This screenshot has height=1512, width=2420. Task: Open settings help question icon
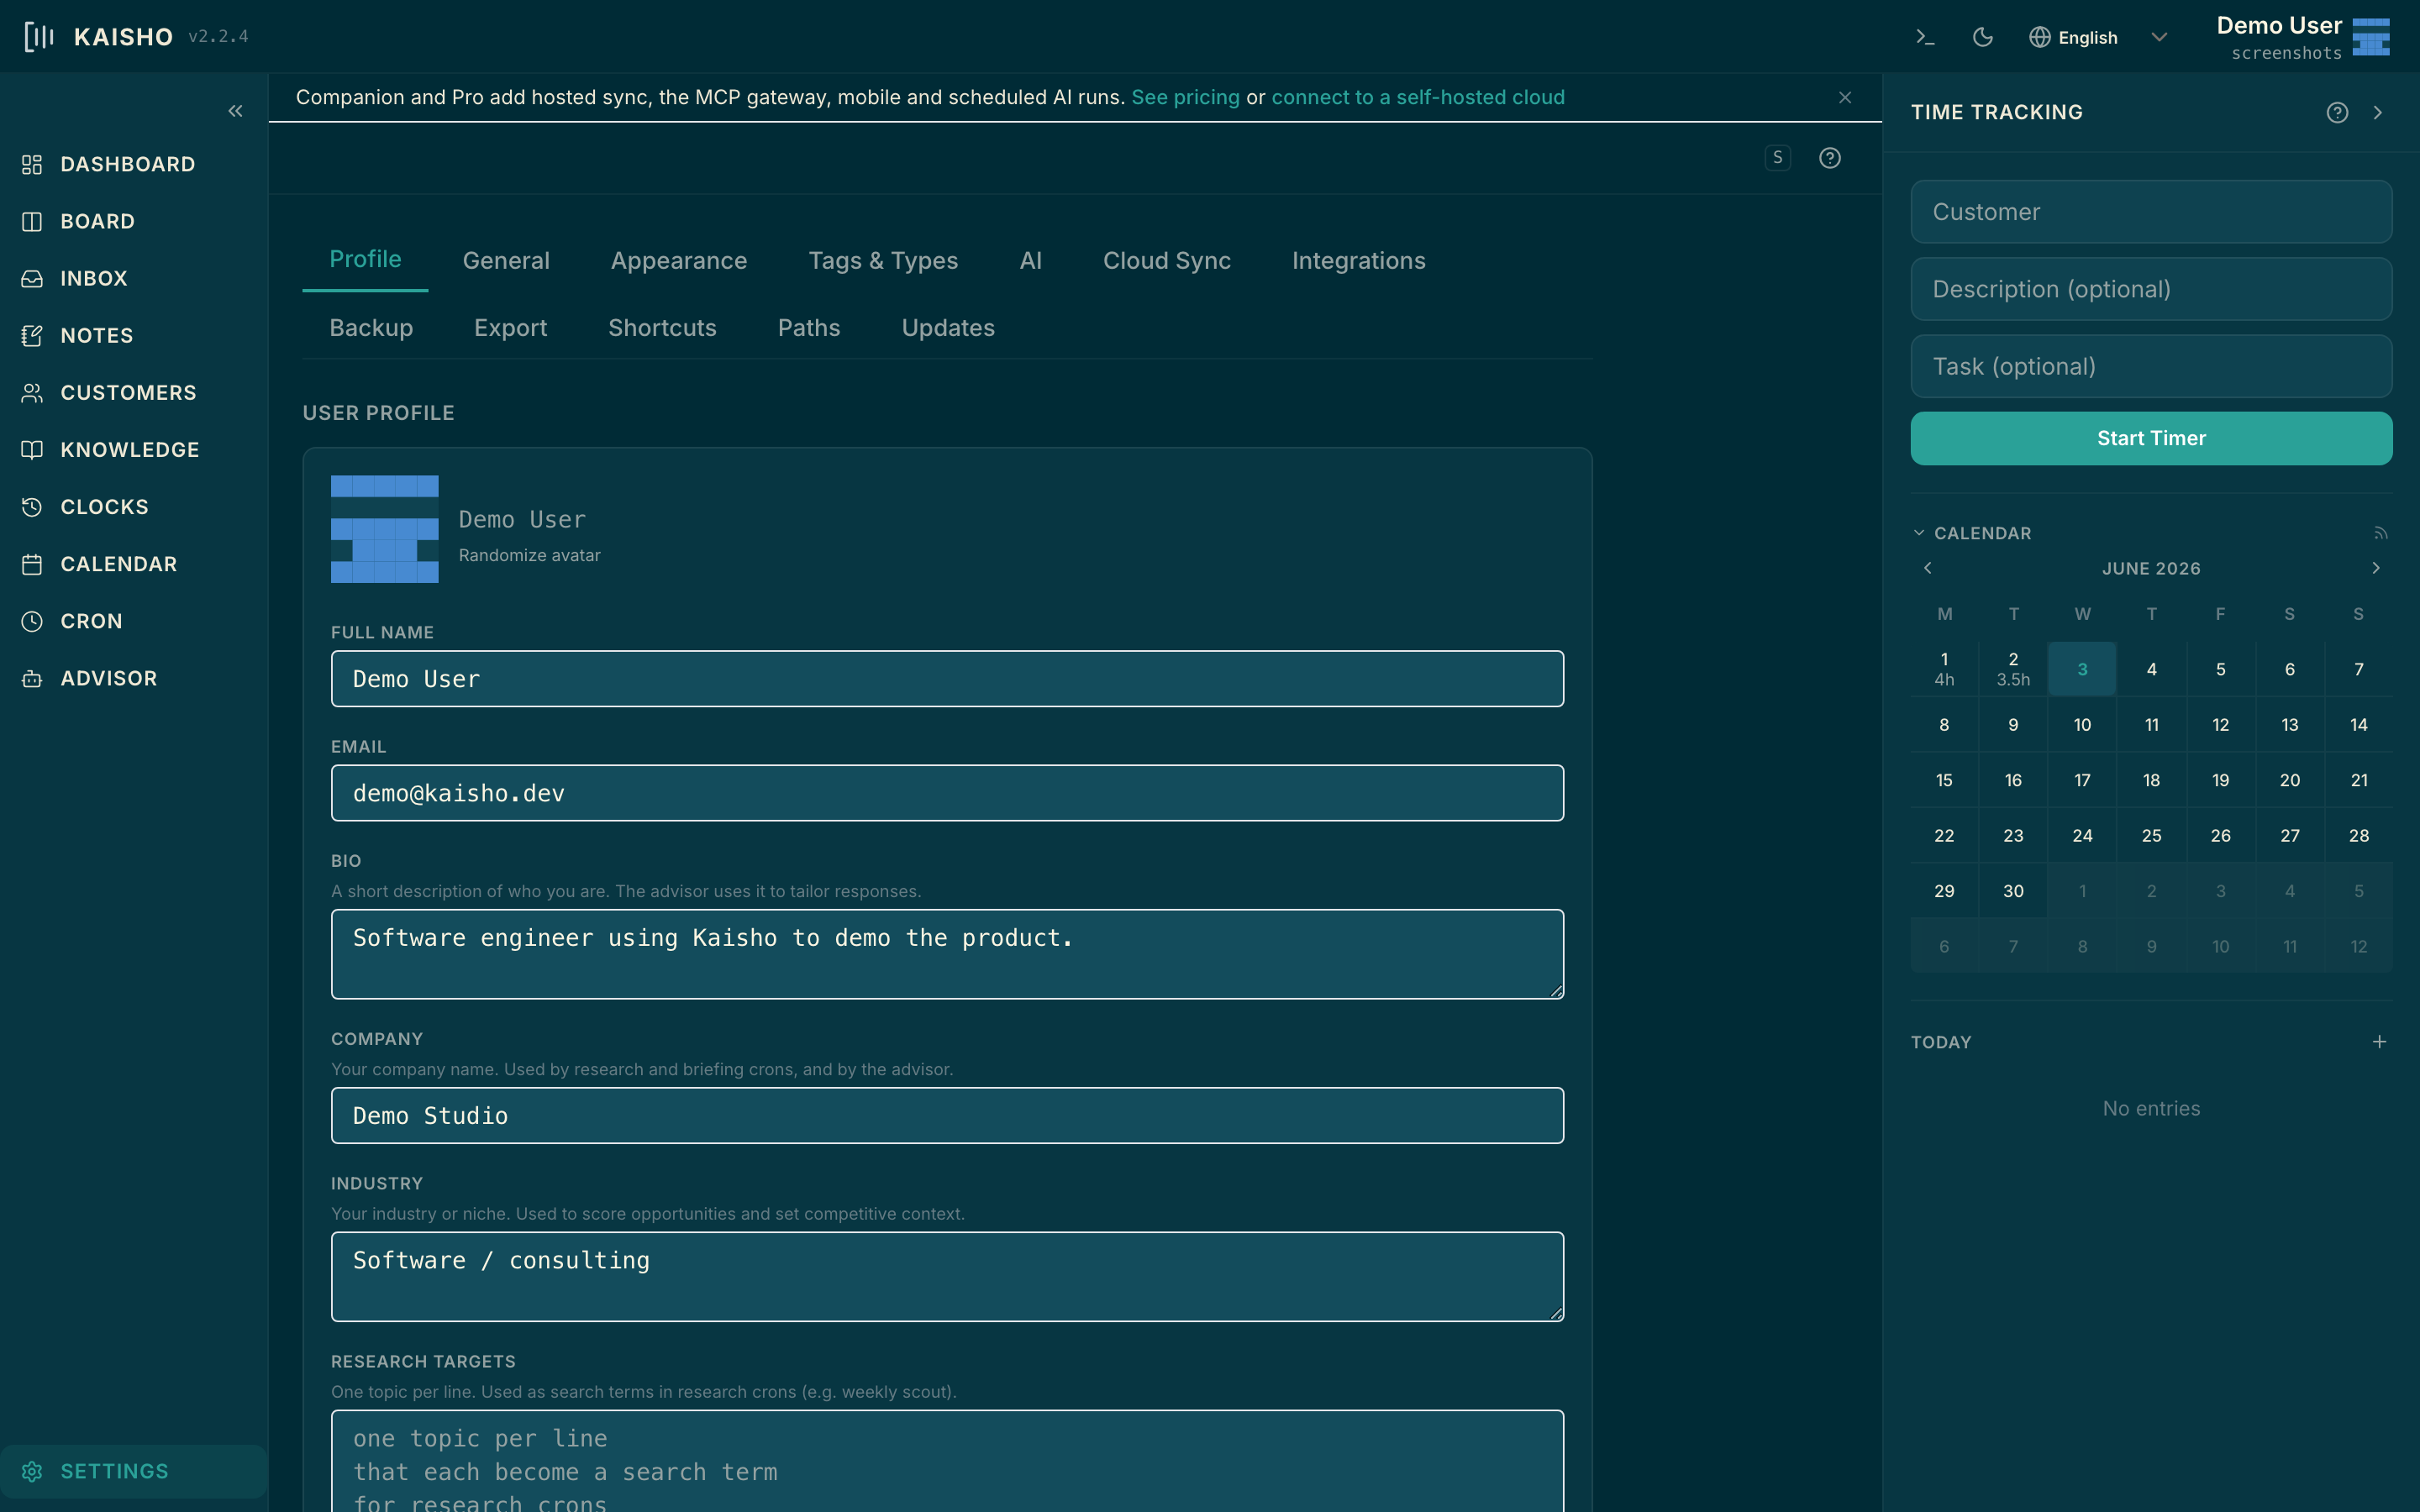1829,158
